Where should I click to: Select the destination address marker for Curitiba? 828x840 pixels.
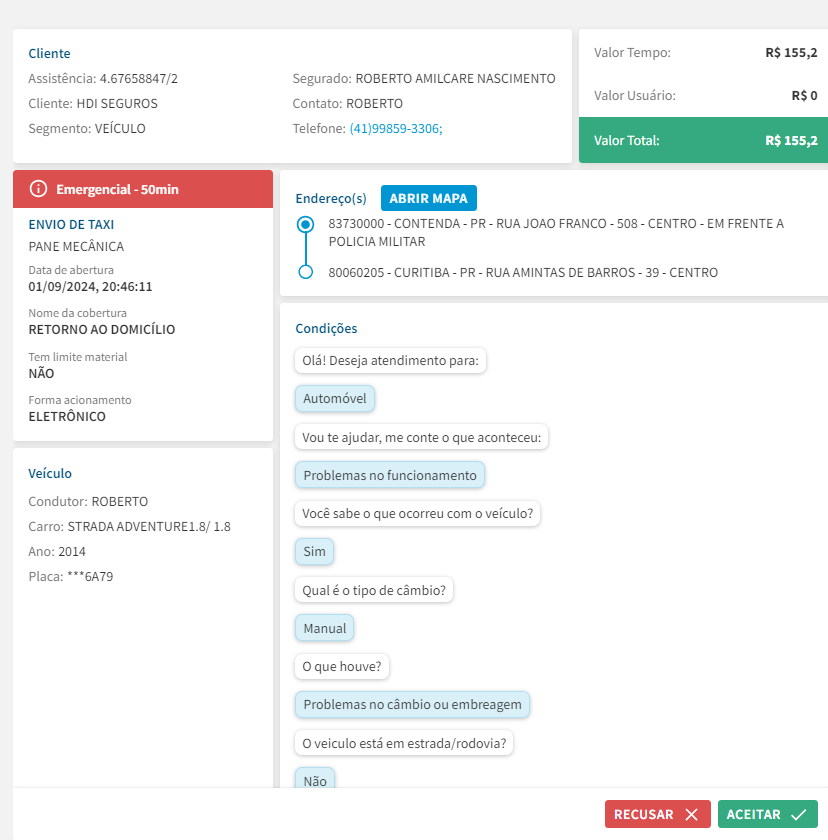[x=306, y=272]
